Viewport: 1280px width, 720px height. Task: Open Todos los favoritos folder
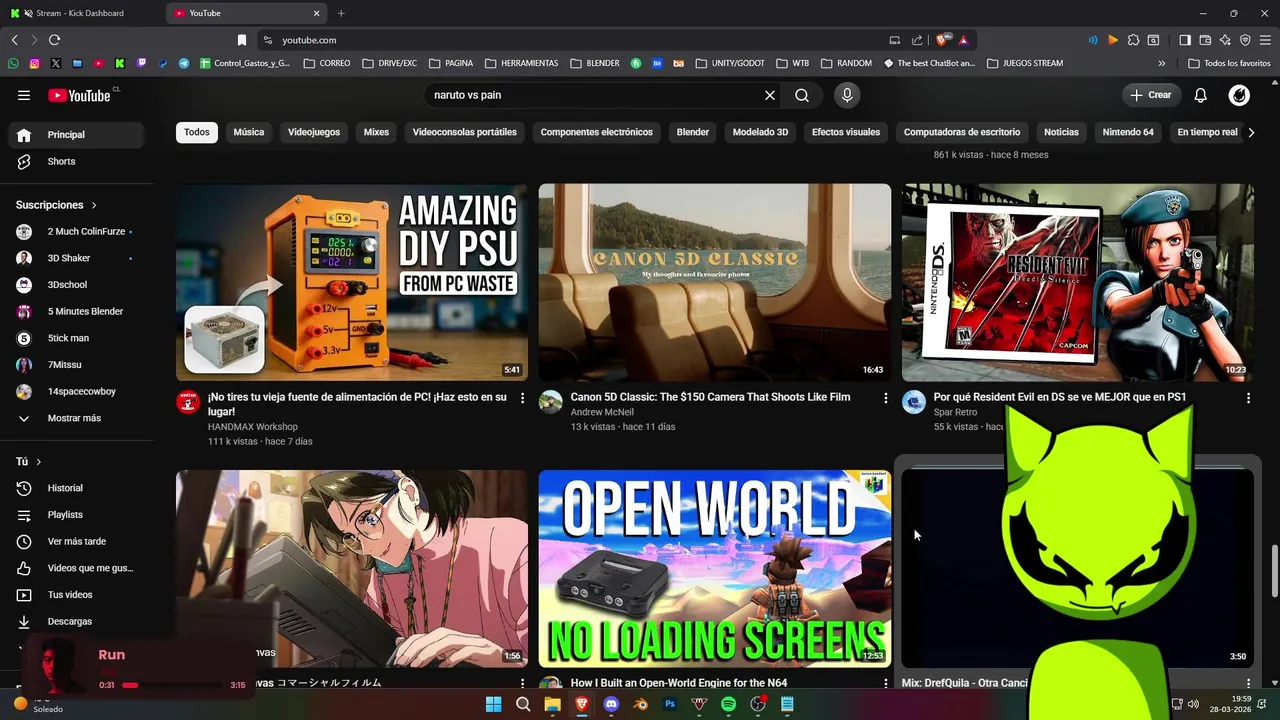(x=1229, y=63)
